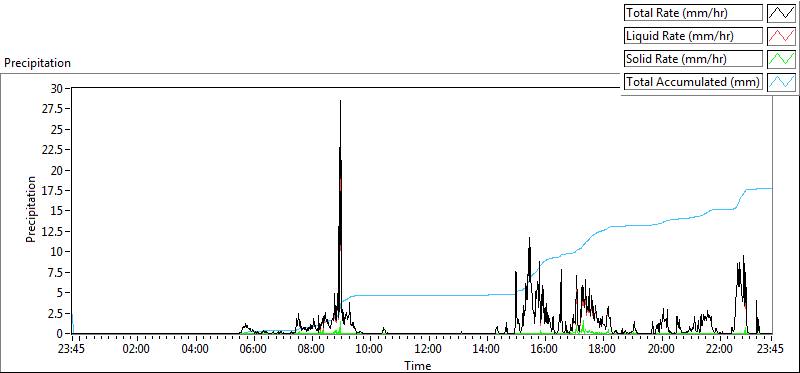800x373 pixels.
Task: Click the Liquid Rate legend plot icon
Action: click(782, 35)
